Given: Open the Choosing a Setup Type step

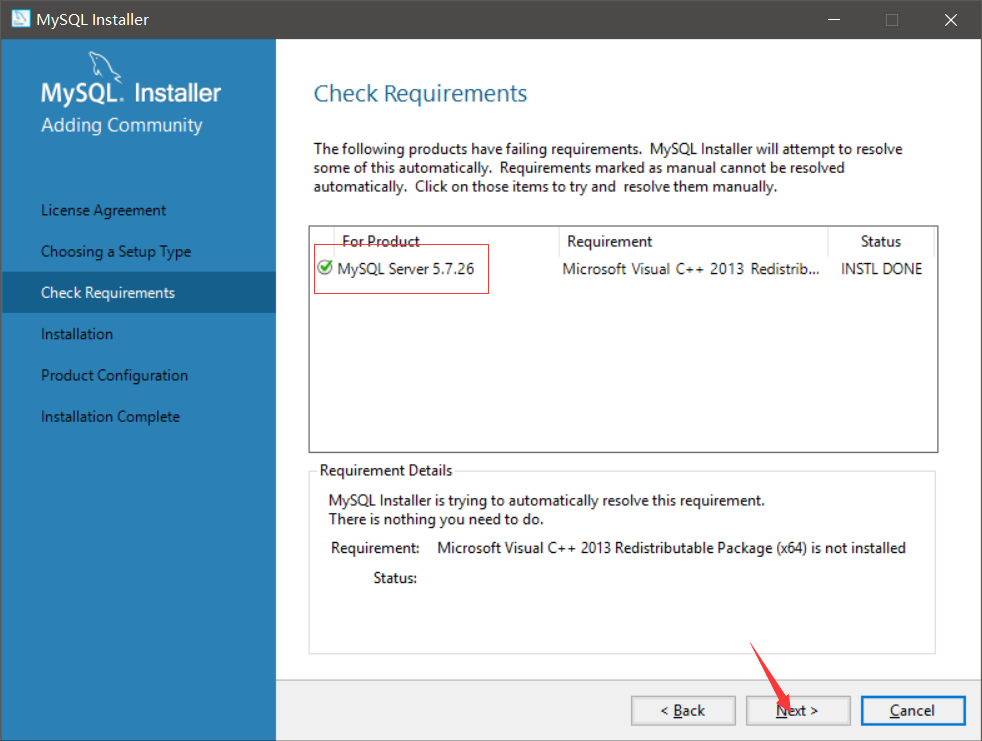Looking at the screenshot, I should click(x=116, y=252).
